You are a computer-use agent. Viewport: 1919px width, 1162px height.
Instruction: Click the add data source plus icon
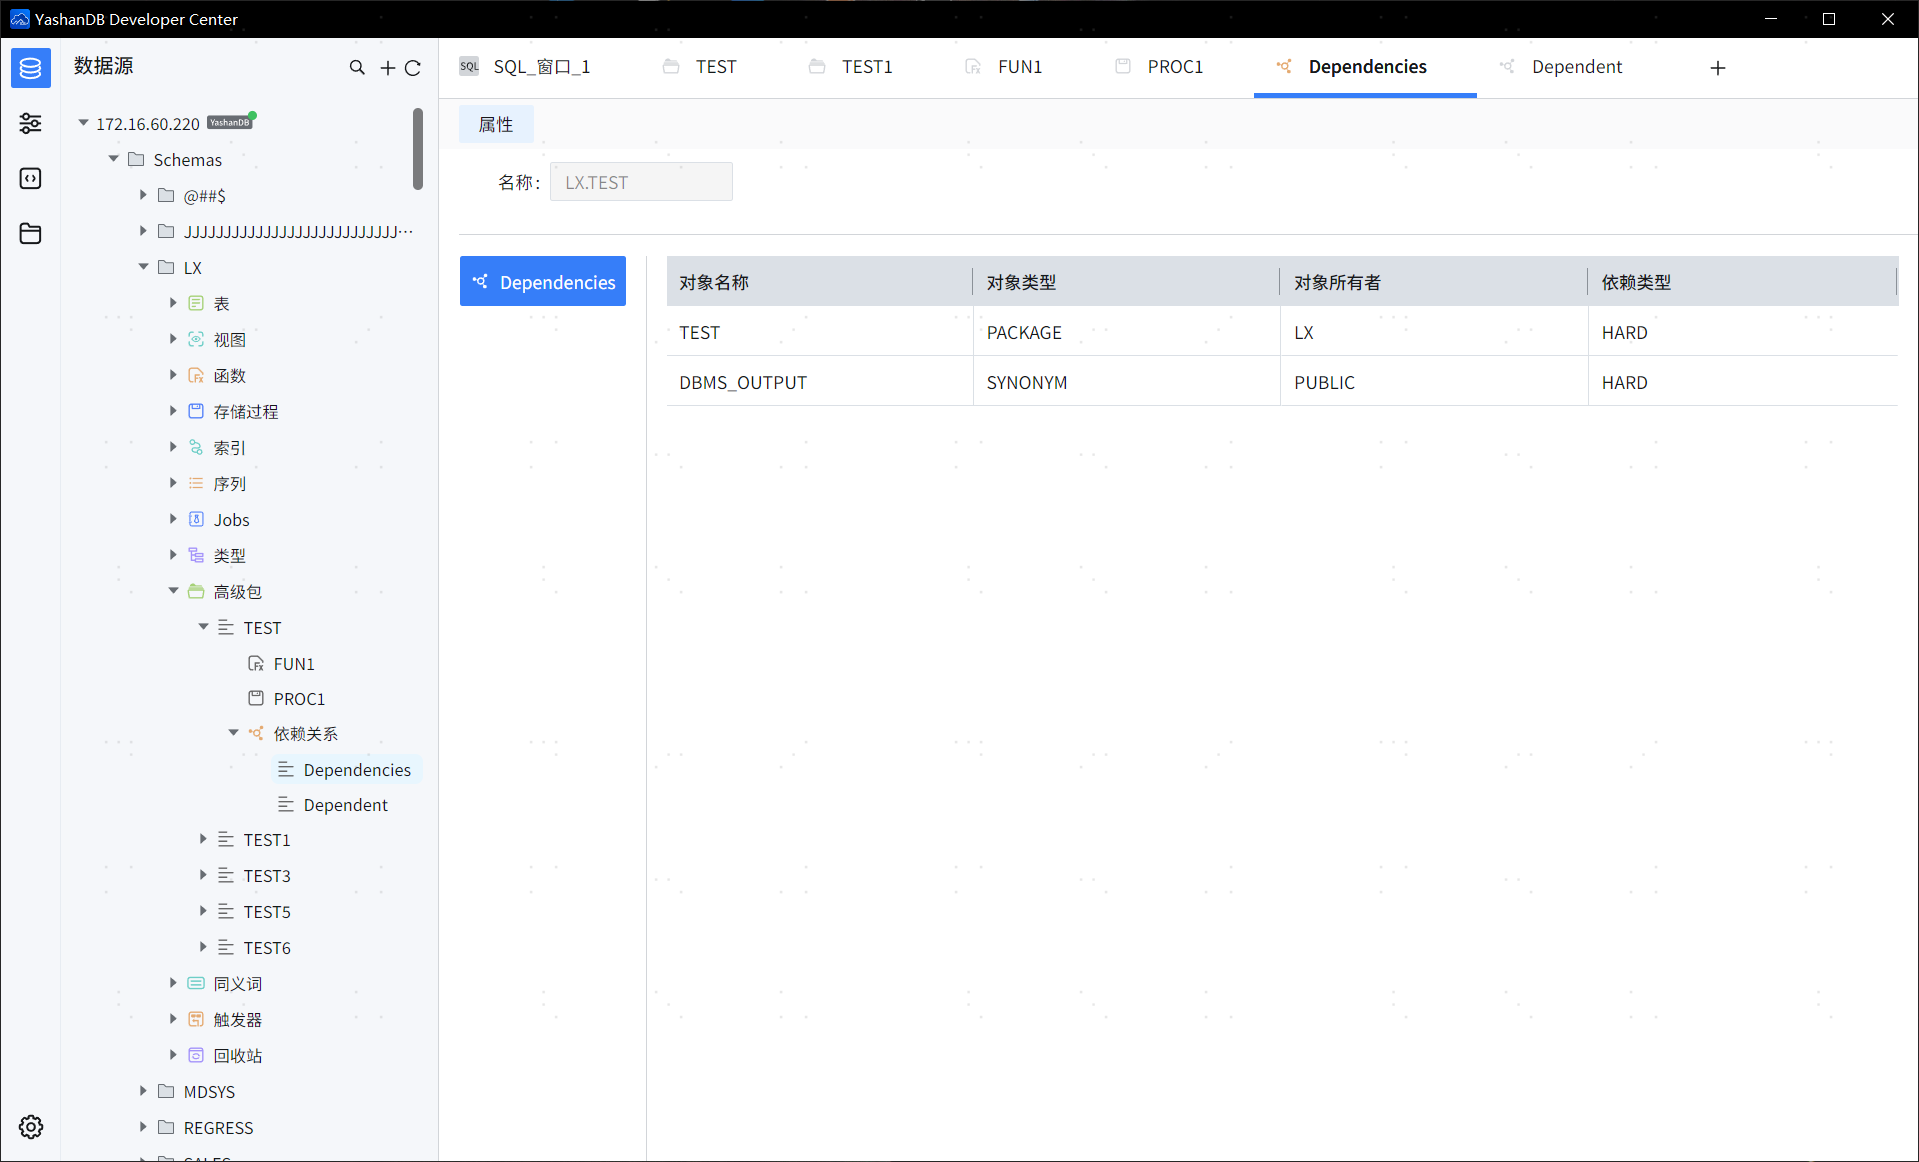click(388, 68)
